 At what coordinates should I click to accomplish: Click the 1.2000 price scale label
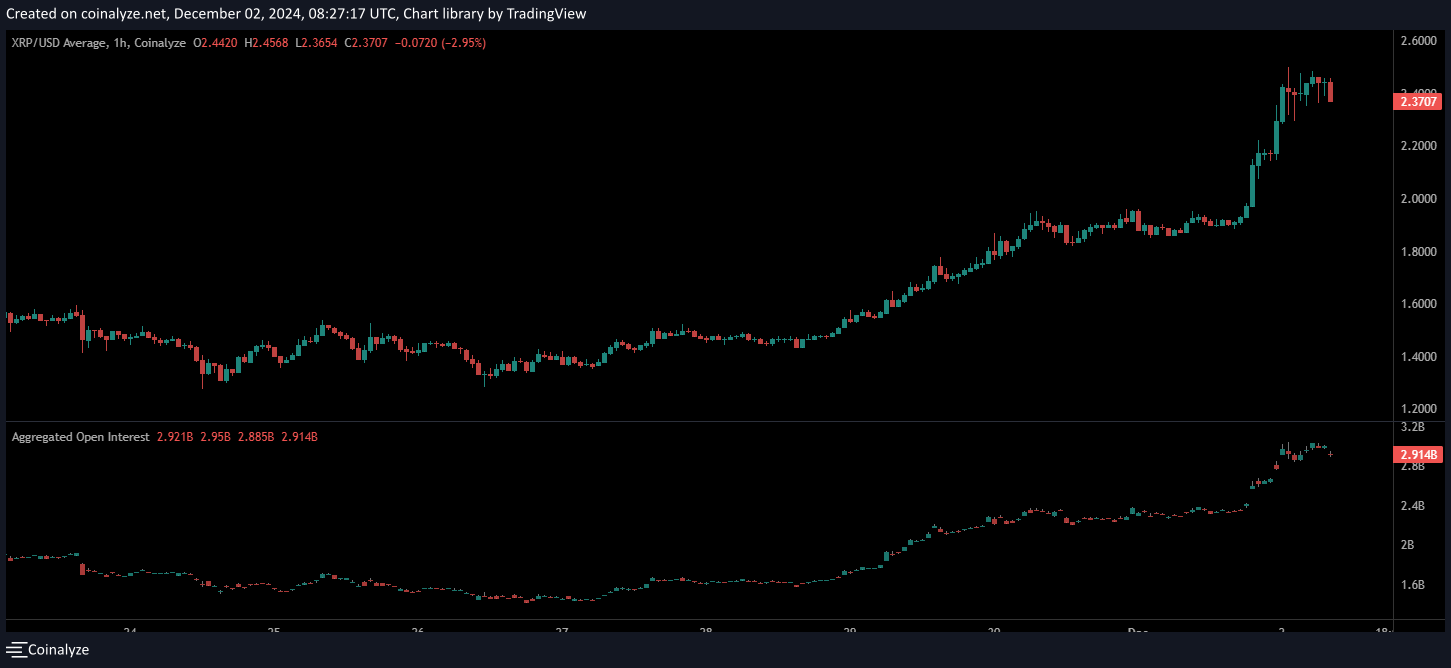(x=1418, y=408)
